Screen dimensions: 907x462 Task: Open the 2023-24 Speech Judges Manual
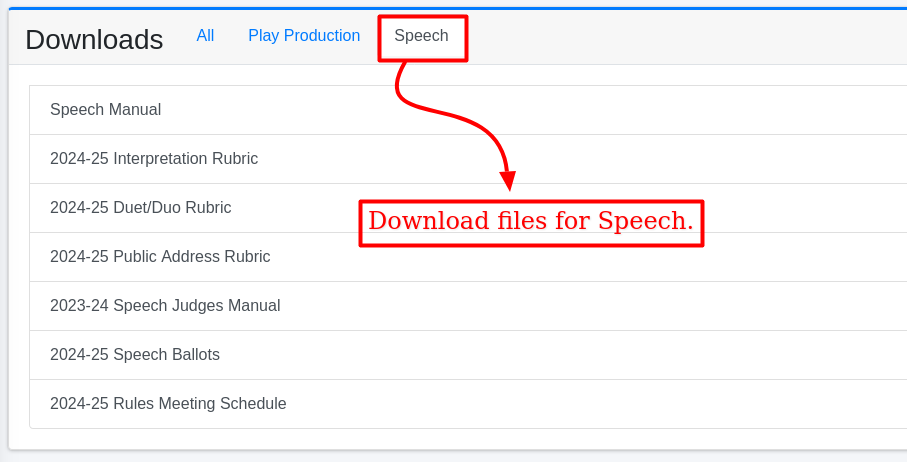click(x=165, y=306)
